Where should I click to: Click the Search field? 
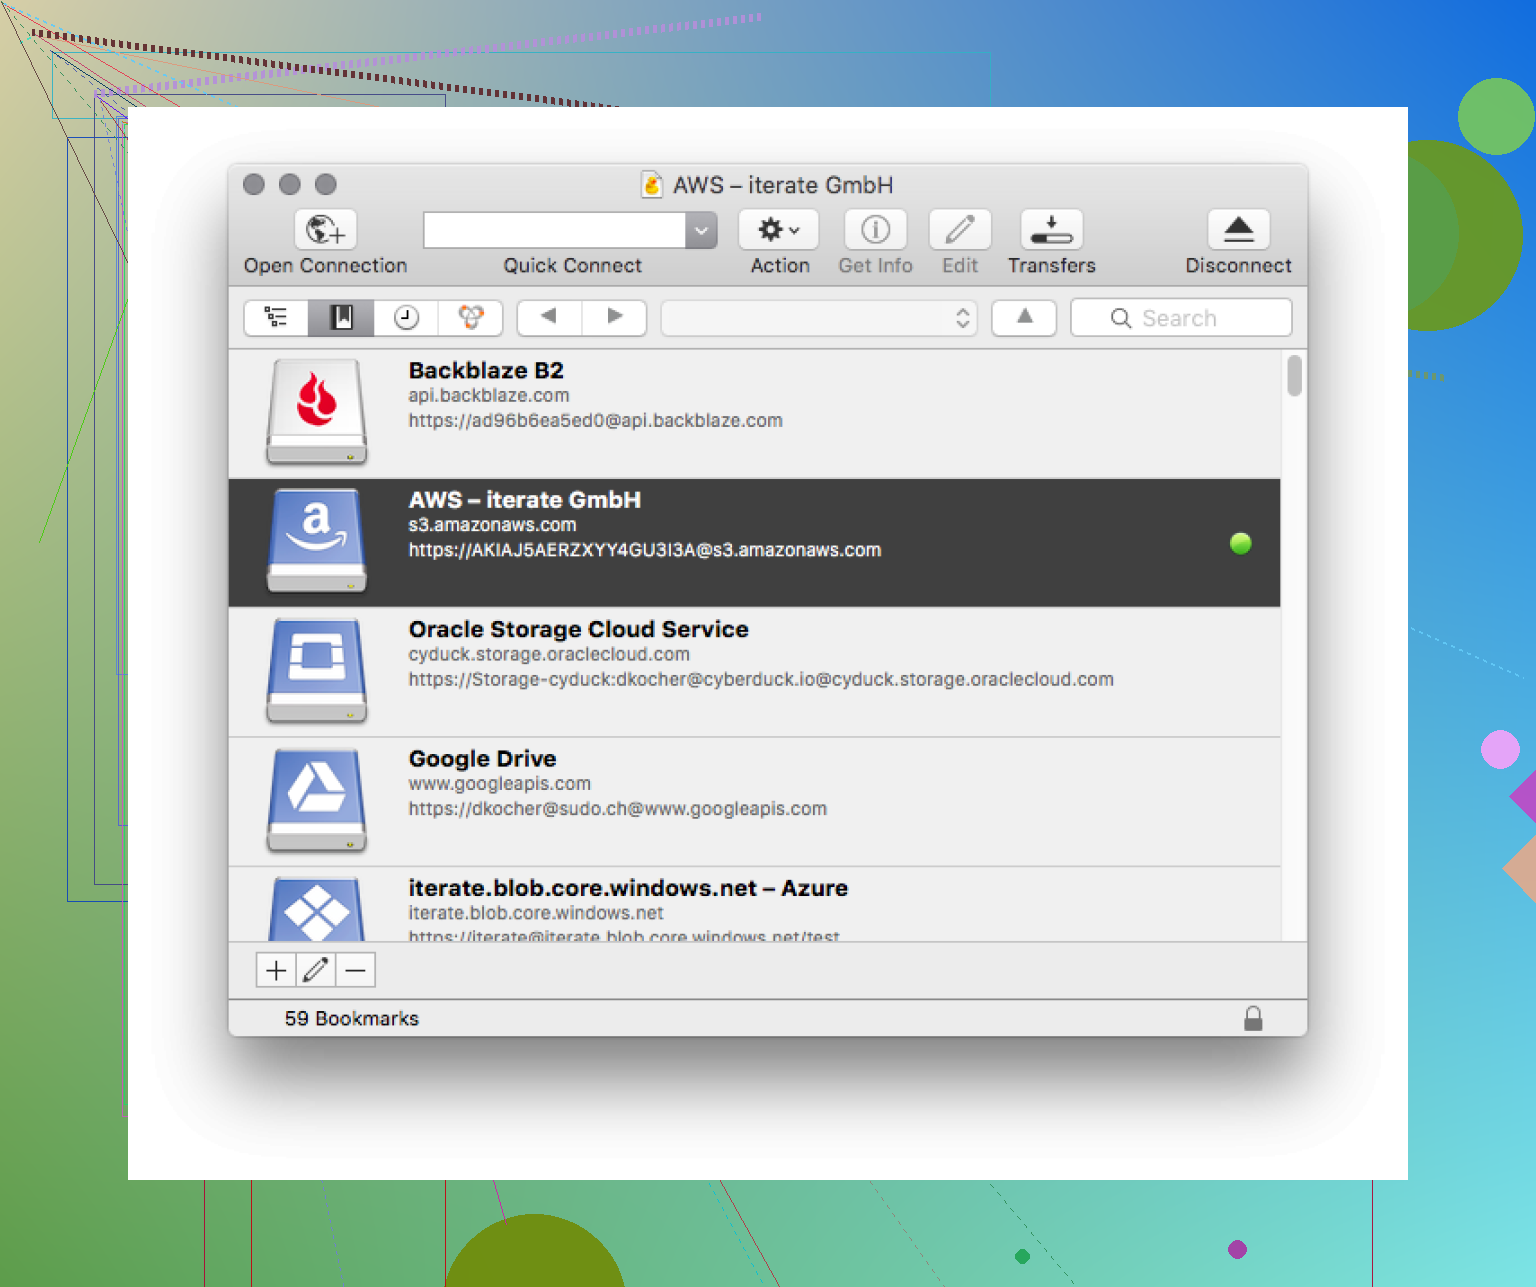(1181, 318)
